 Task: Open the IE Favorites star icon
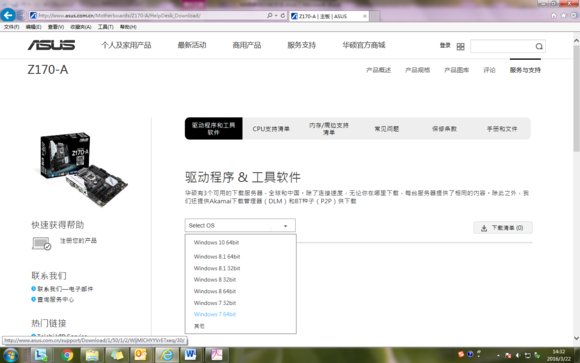pos(564,16)
